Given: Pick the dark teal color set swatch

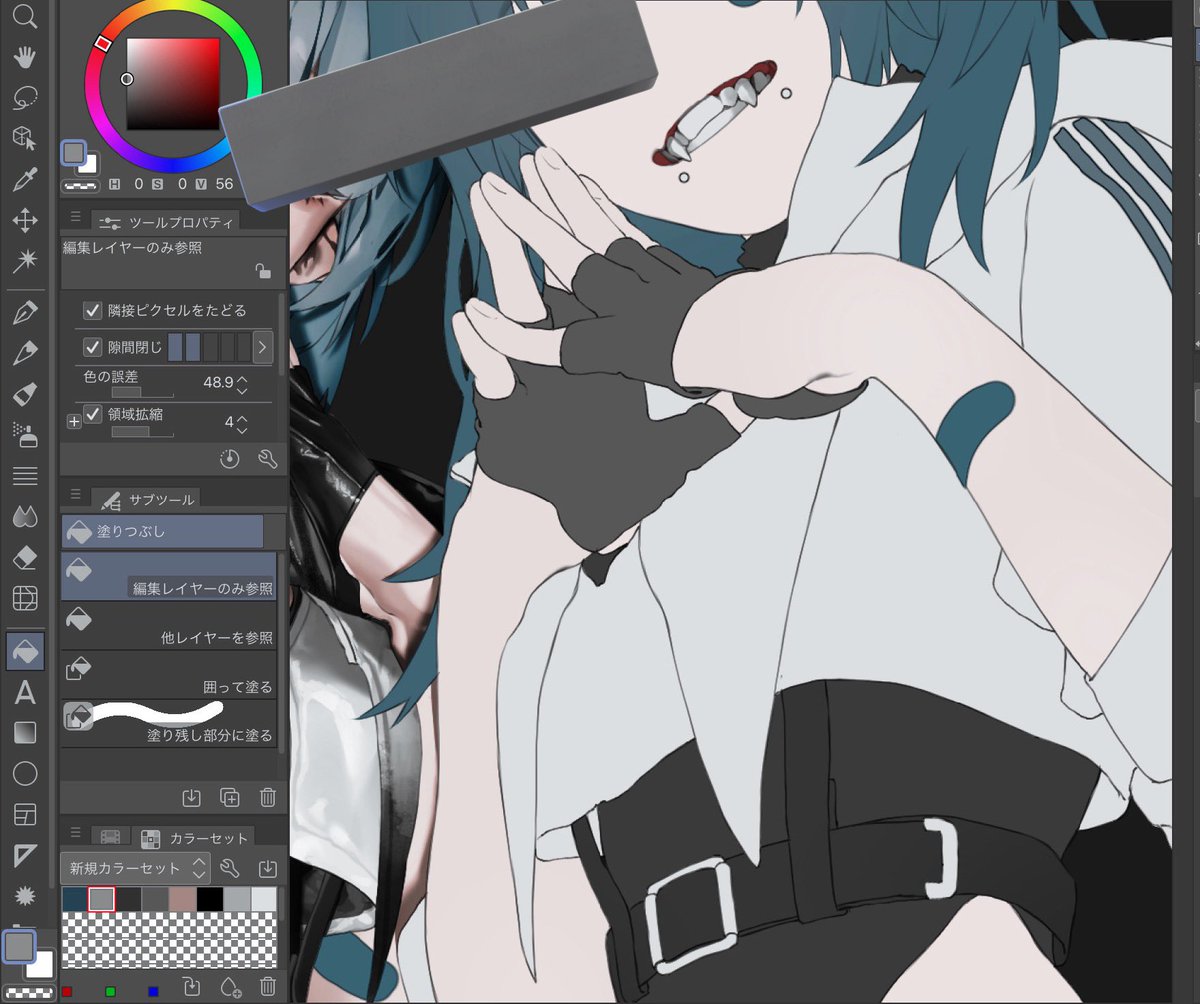Looking at the screenshot, I should 75,899.
